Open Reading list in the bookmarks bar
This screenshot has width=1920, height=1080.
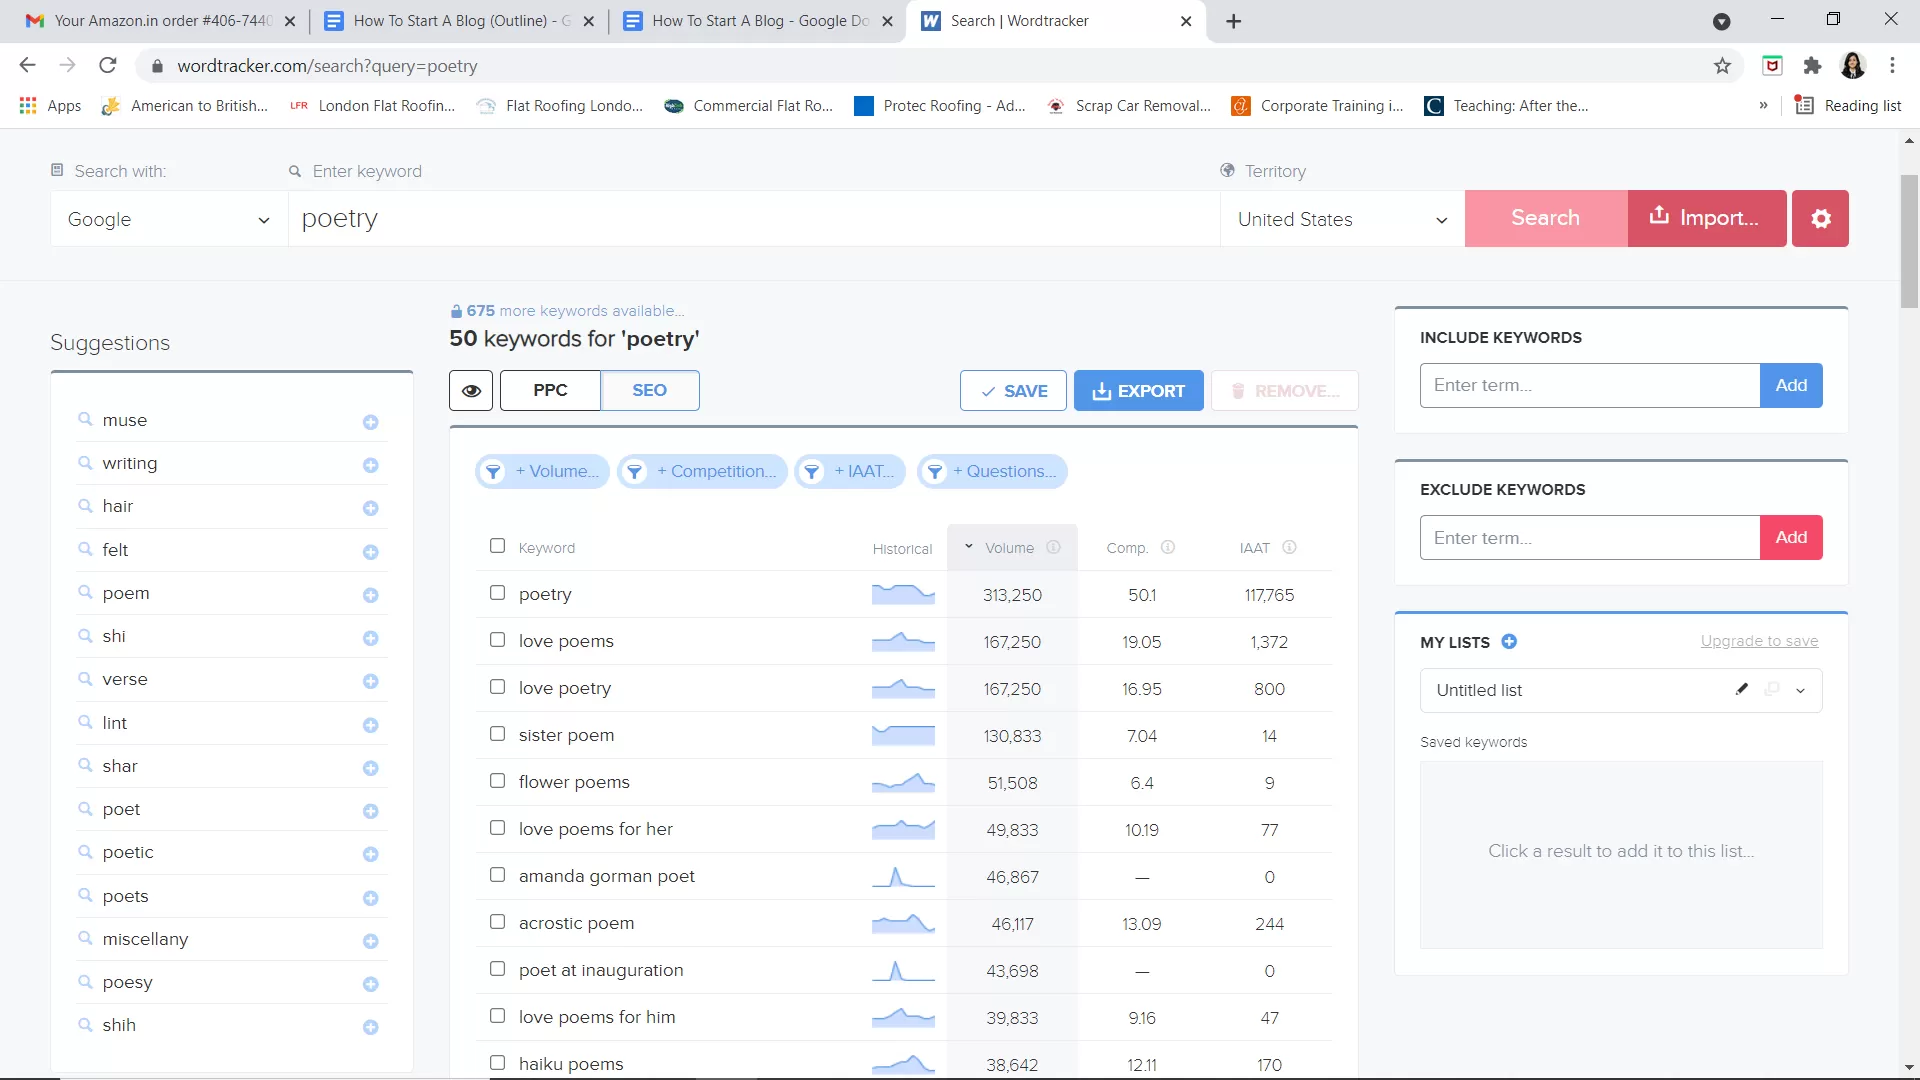1848,105
